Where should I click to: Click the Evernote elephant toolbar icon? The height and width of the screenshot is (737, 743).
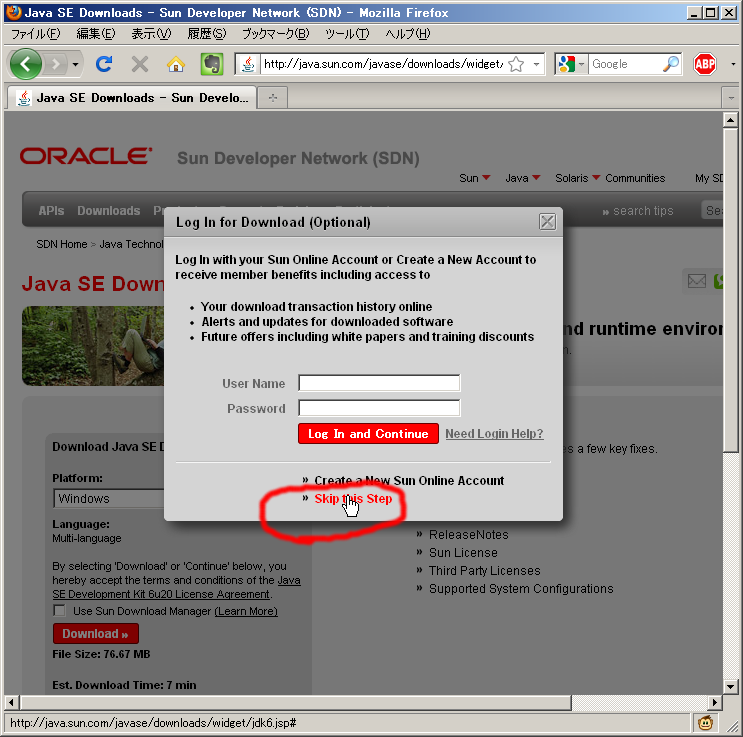click(212, 64)
